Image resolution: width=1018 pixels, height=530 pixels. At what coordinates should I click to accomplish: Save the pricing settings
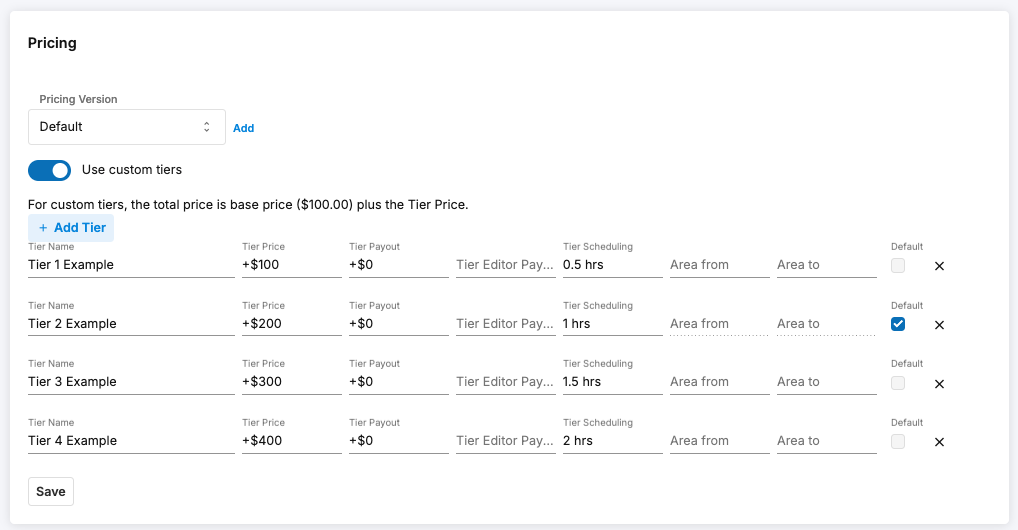point(51,492)
